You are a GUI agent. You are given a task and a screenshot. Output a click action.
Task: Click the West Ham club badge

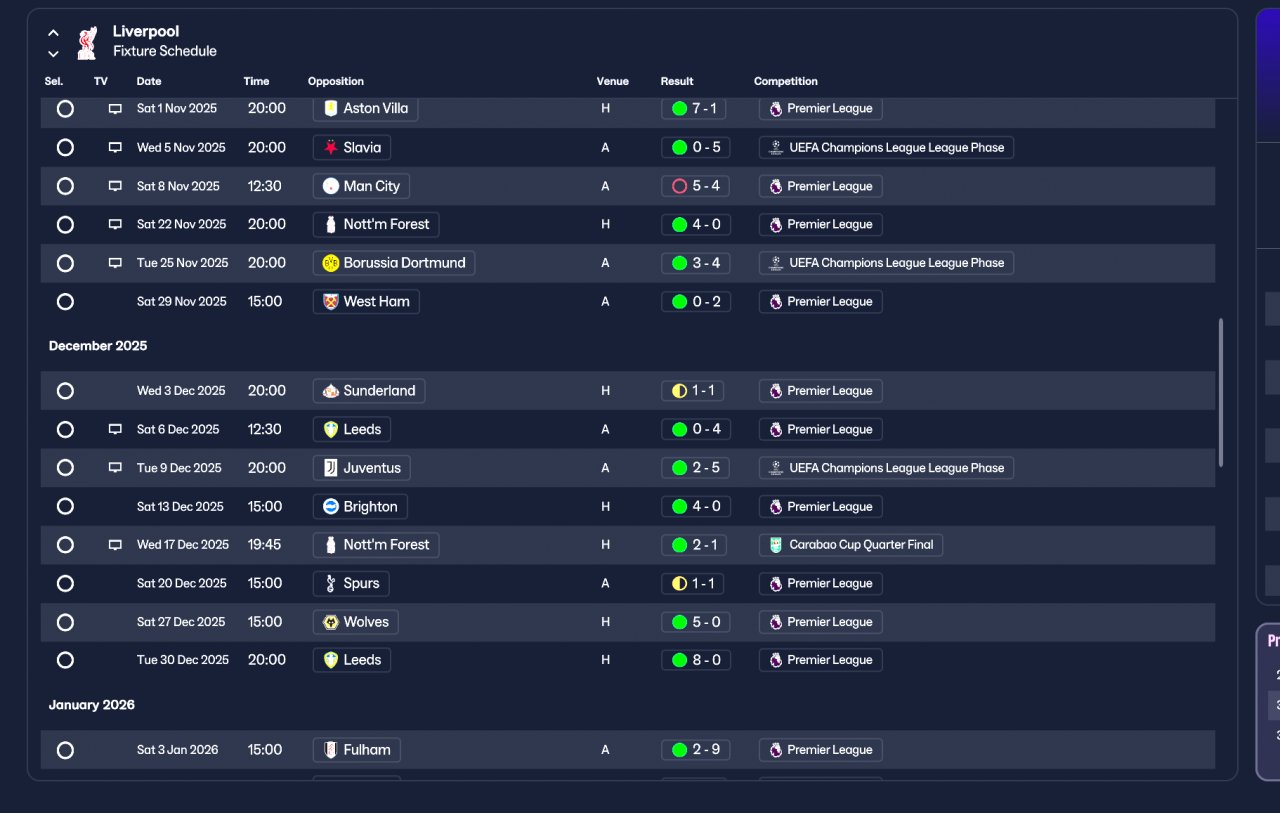pos(331,302)
